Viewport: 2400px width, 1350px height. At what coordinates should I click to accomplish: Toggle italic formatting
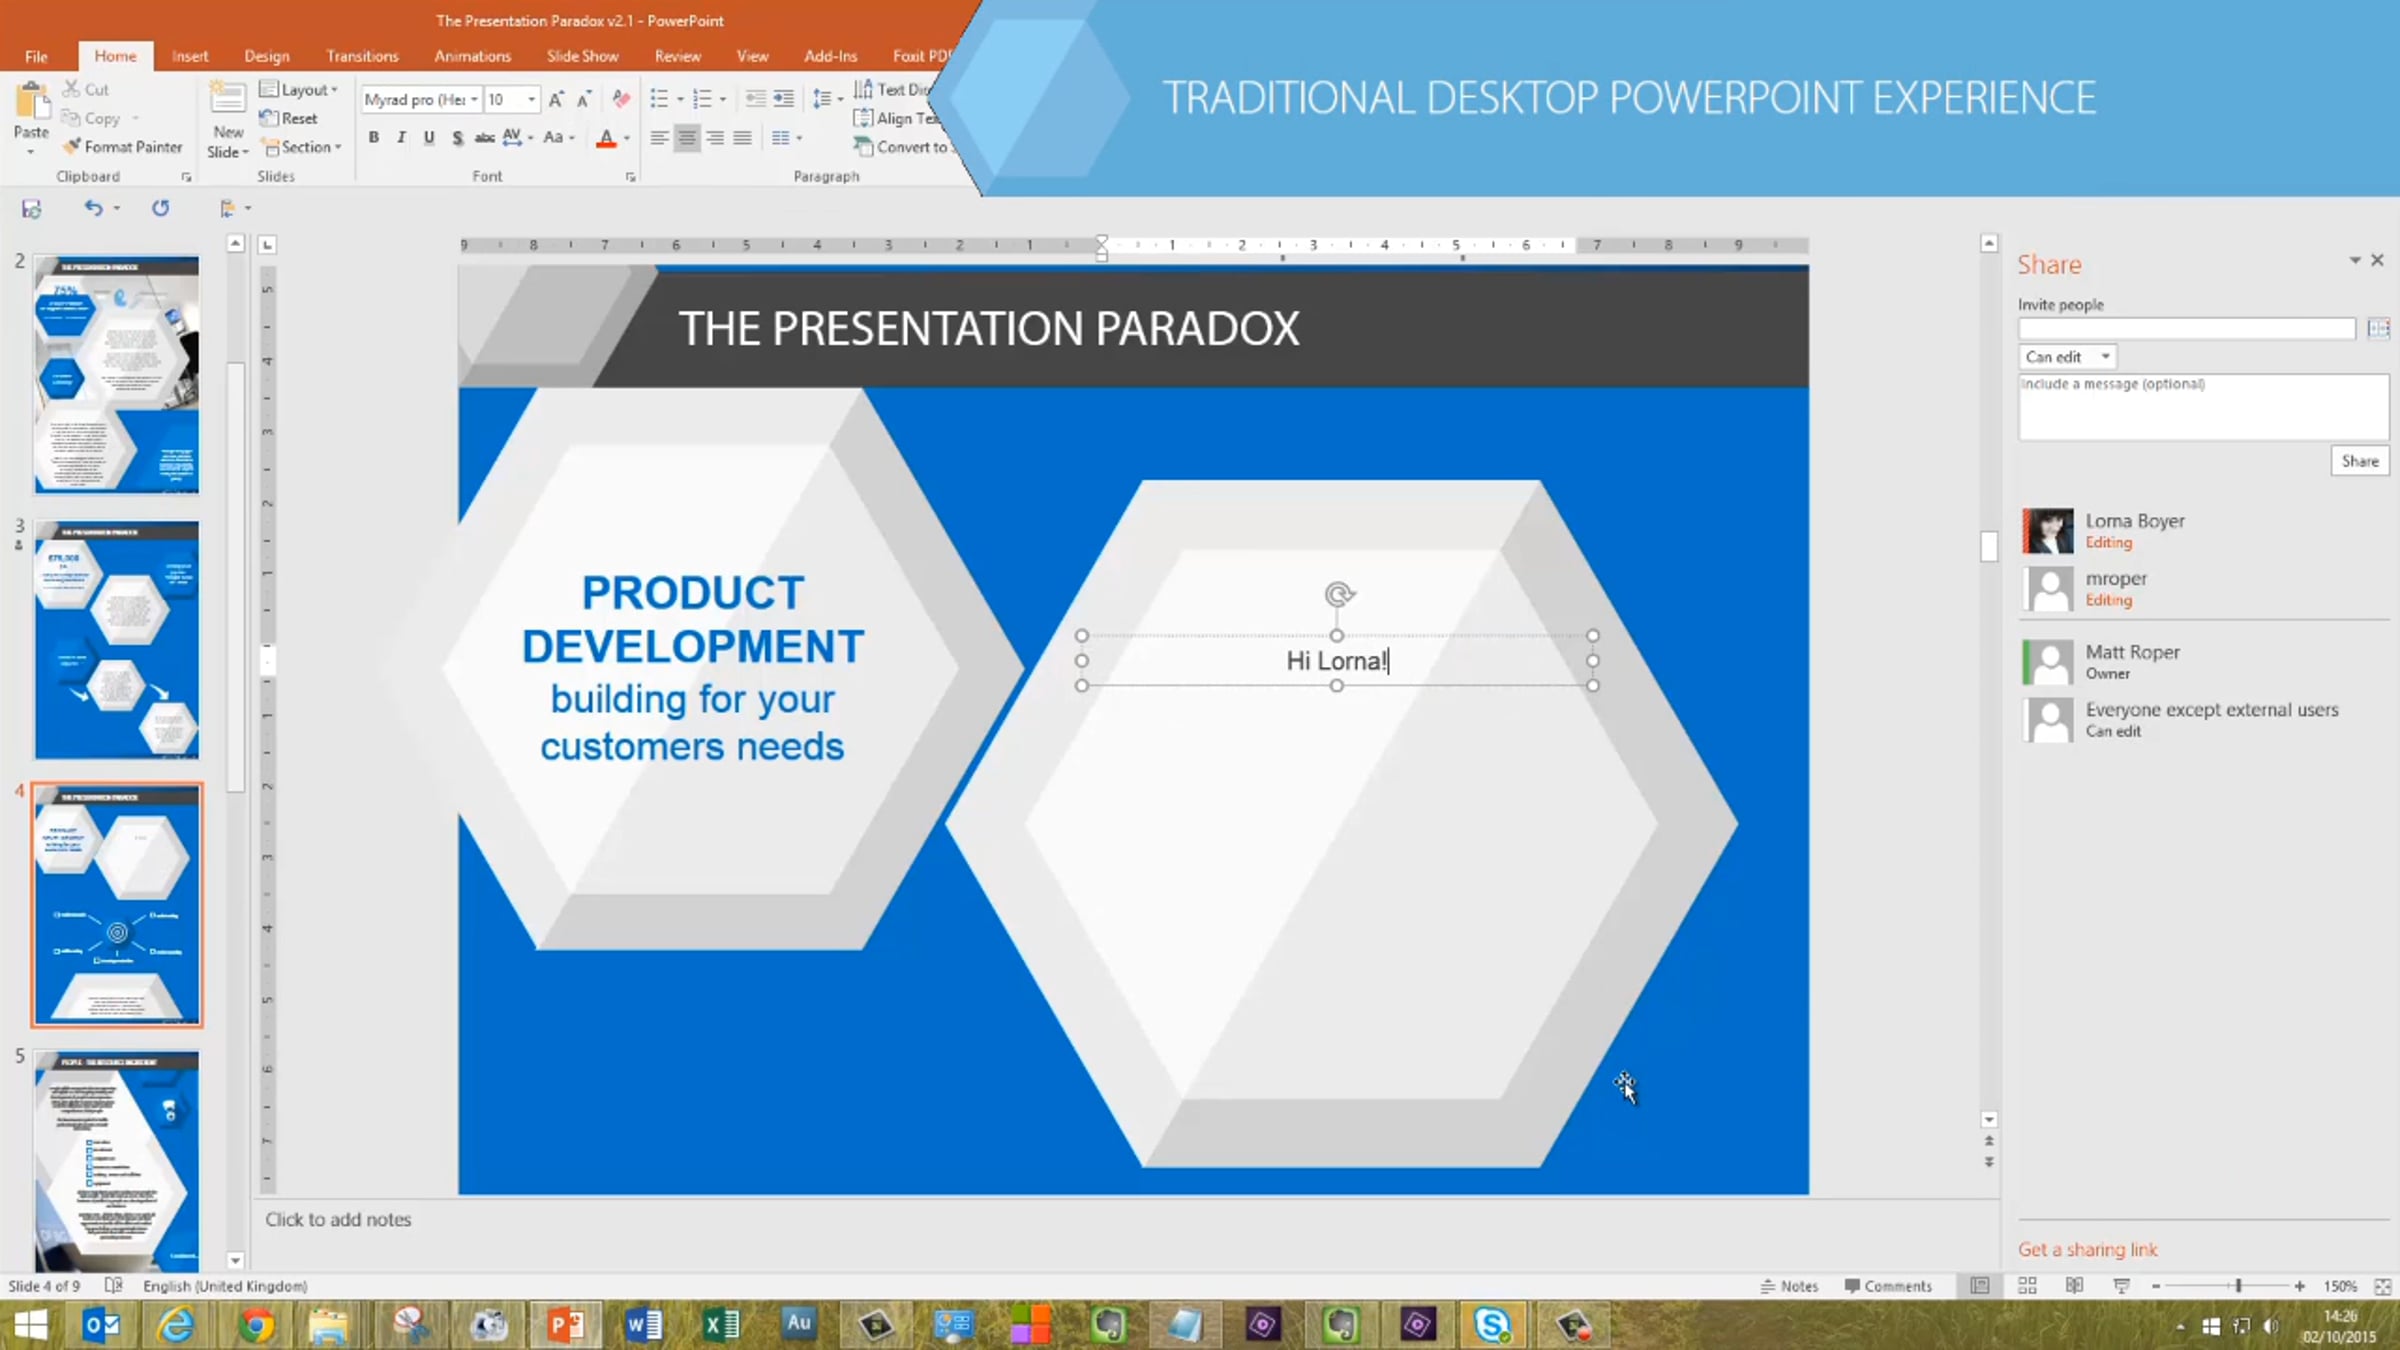[x=401, y=138]
